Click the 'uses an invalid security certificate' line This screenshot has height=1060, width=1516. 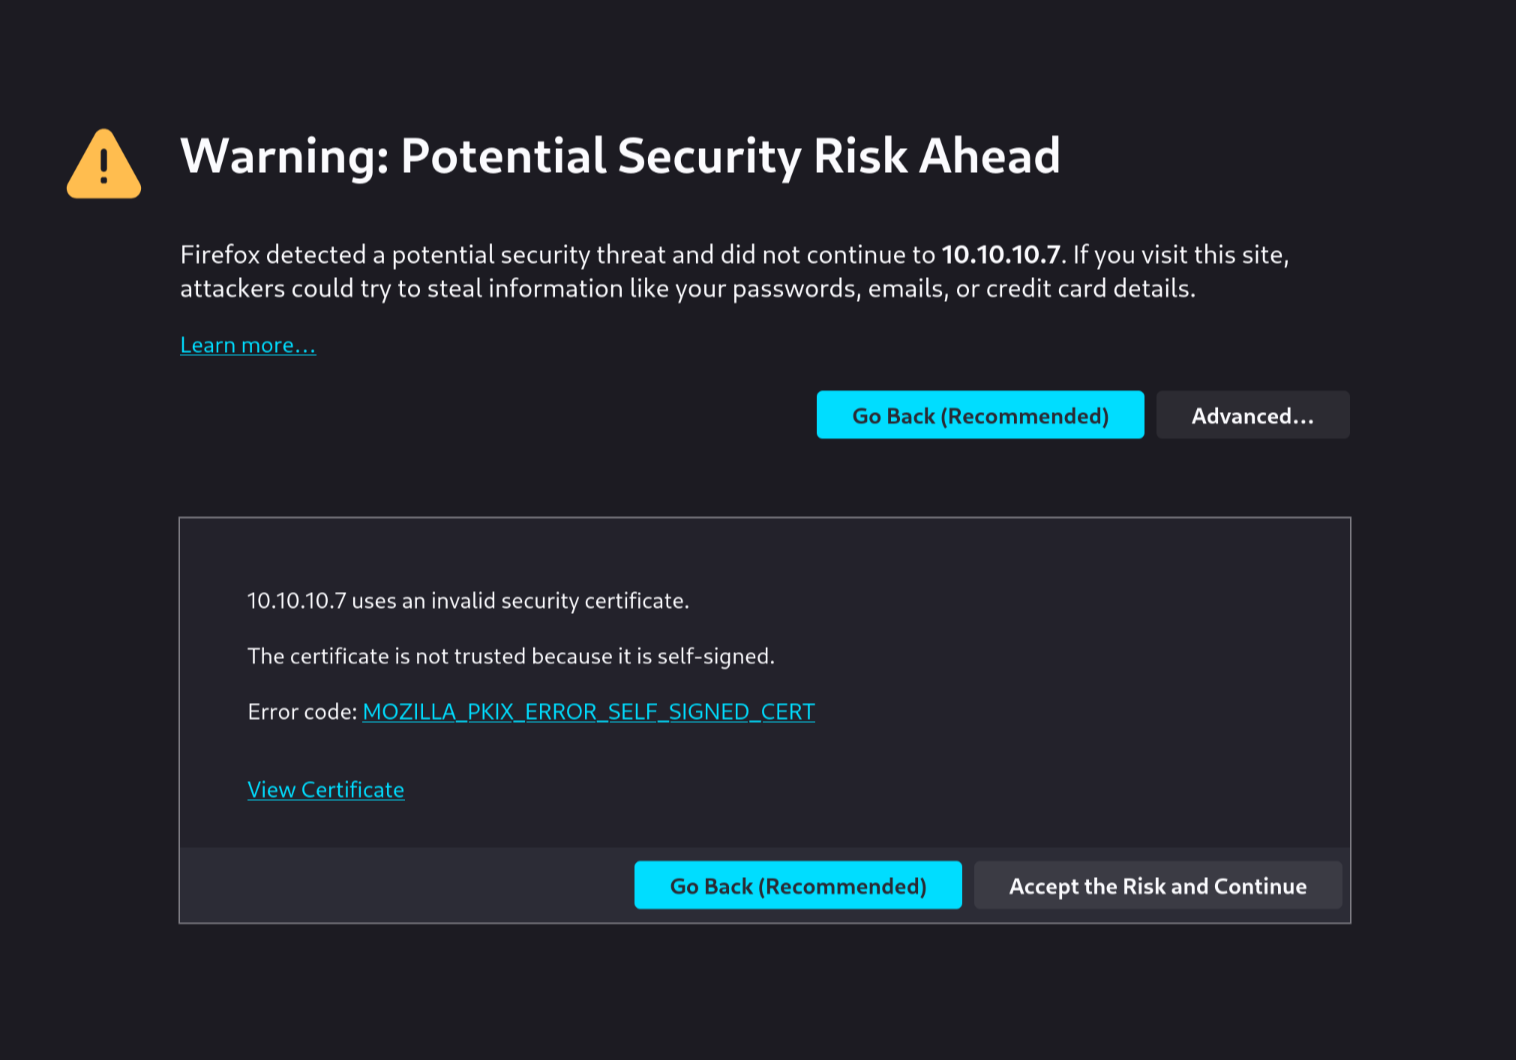pyautogui.click(x=468, y=601)
